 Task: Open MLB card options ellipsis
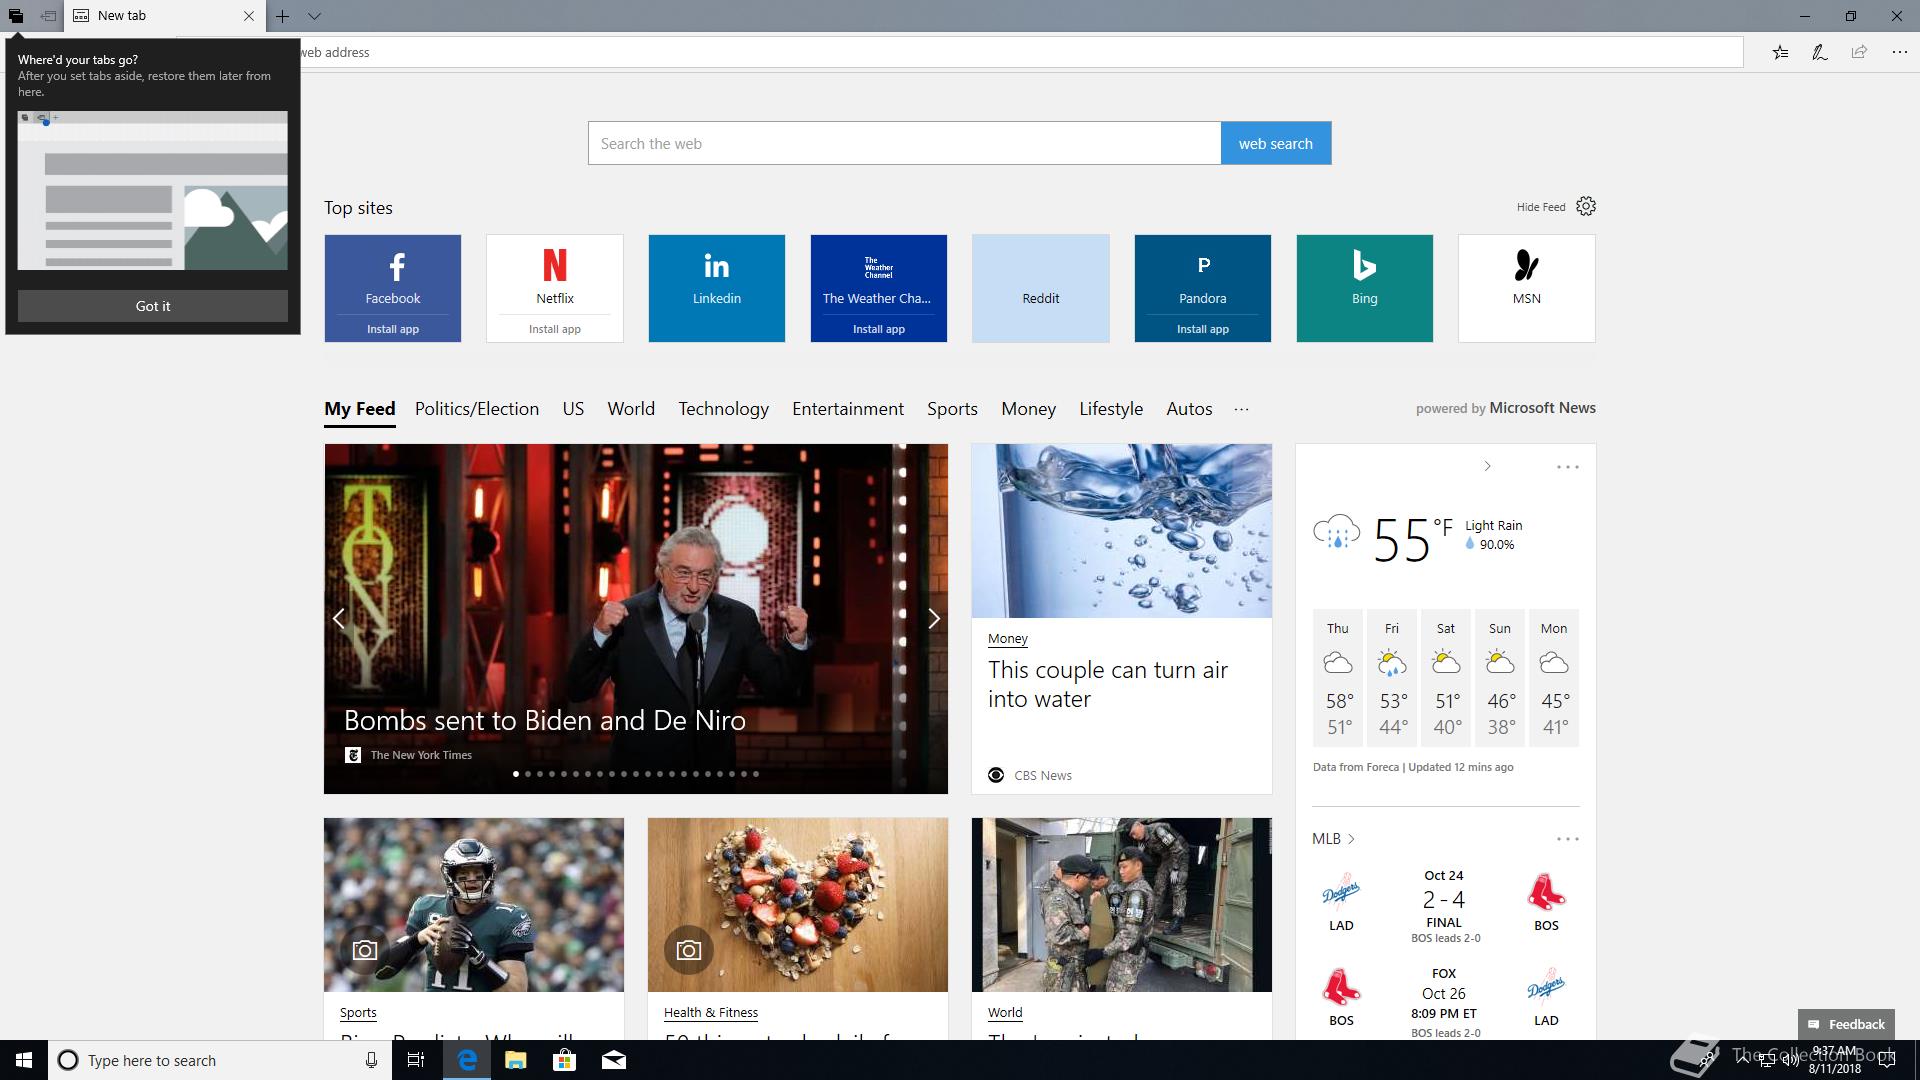coord(1568,839)
